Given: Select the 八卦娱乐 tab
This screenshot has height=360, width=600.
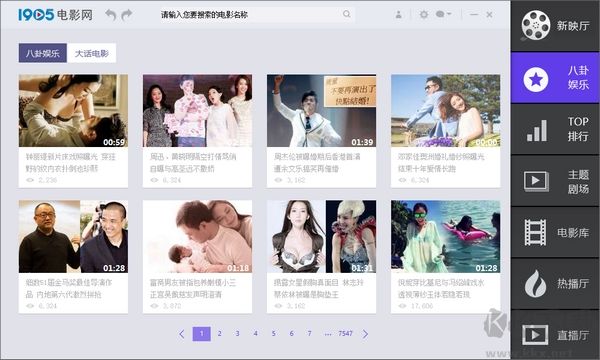Looking at the screenshot, I should click(x=43, y=53).
